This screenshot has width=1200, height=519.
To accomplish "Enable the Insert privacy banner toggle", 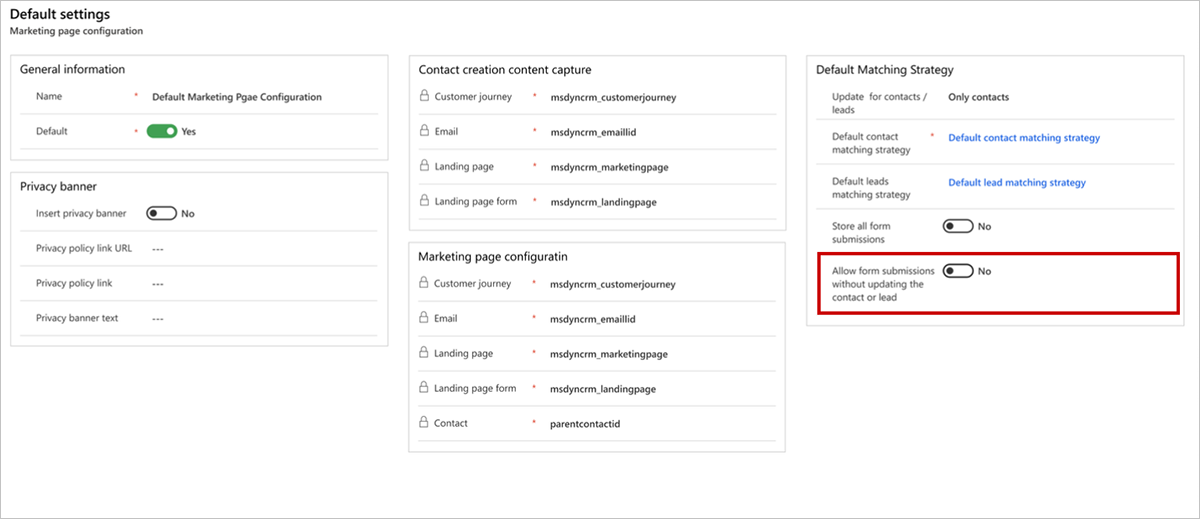I will click(162, 213).
